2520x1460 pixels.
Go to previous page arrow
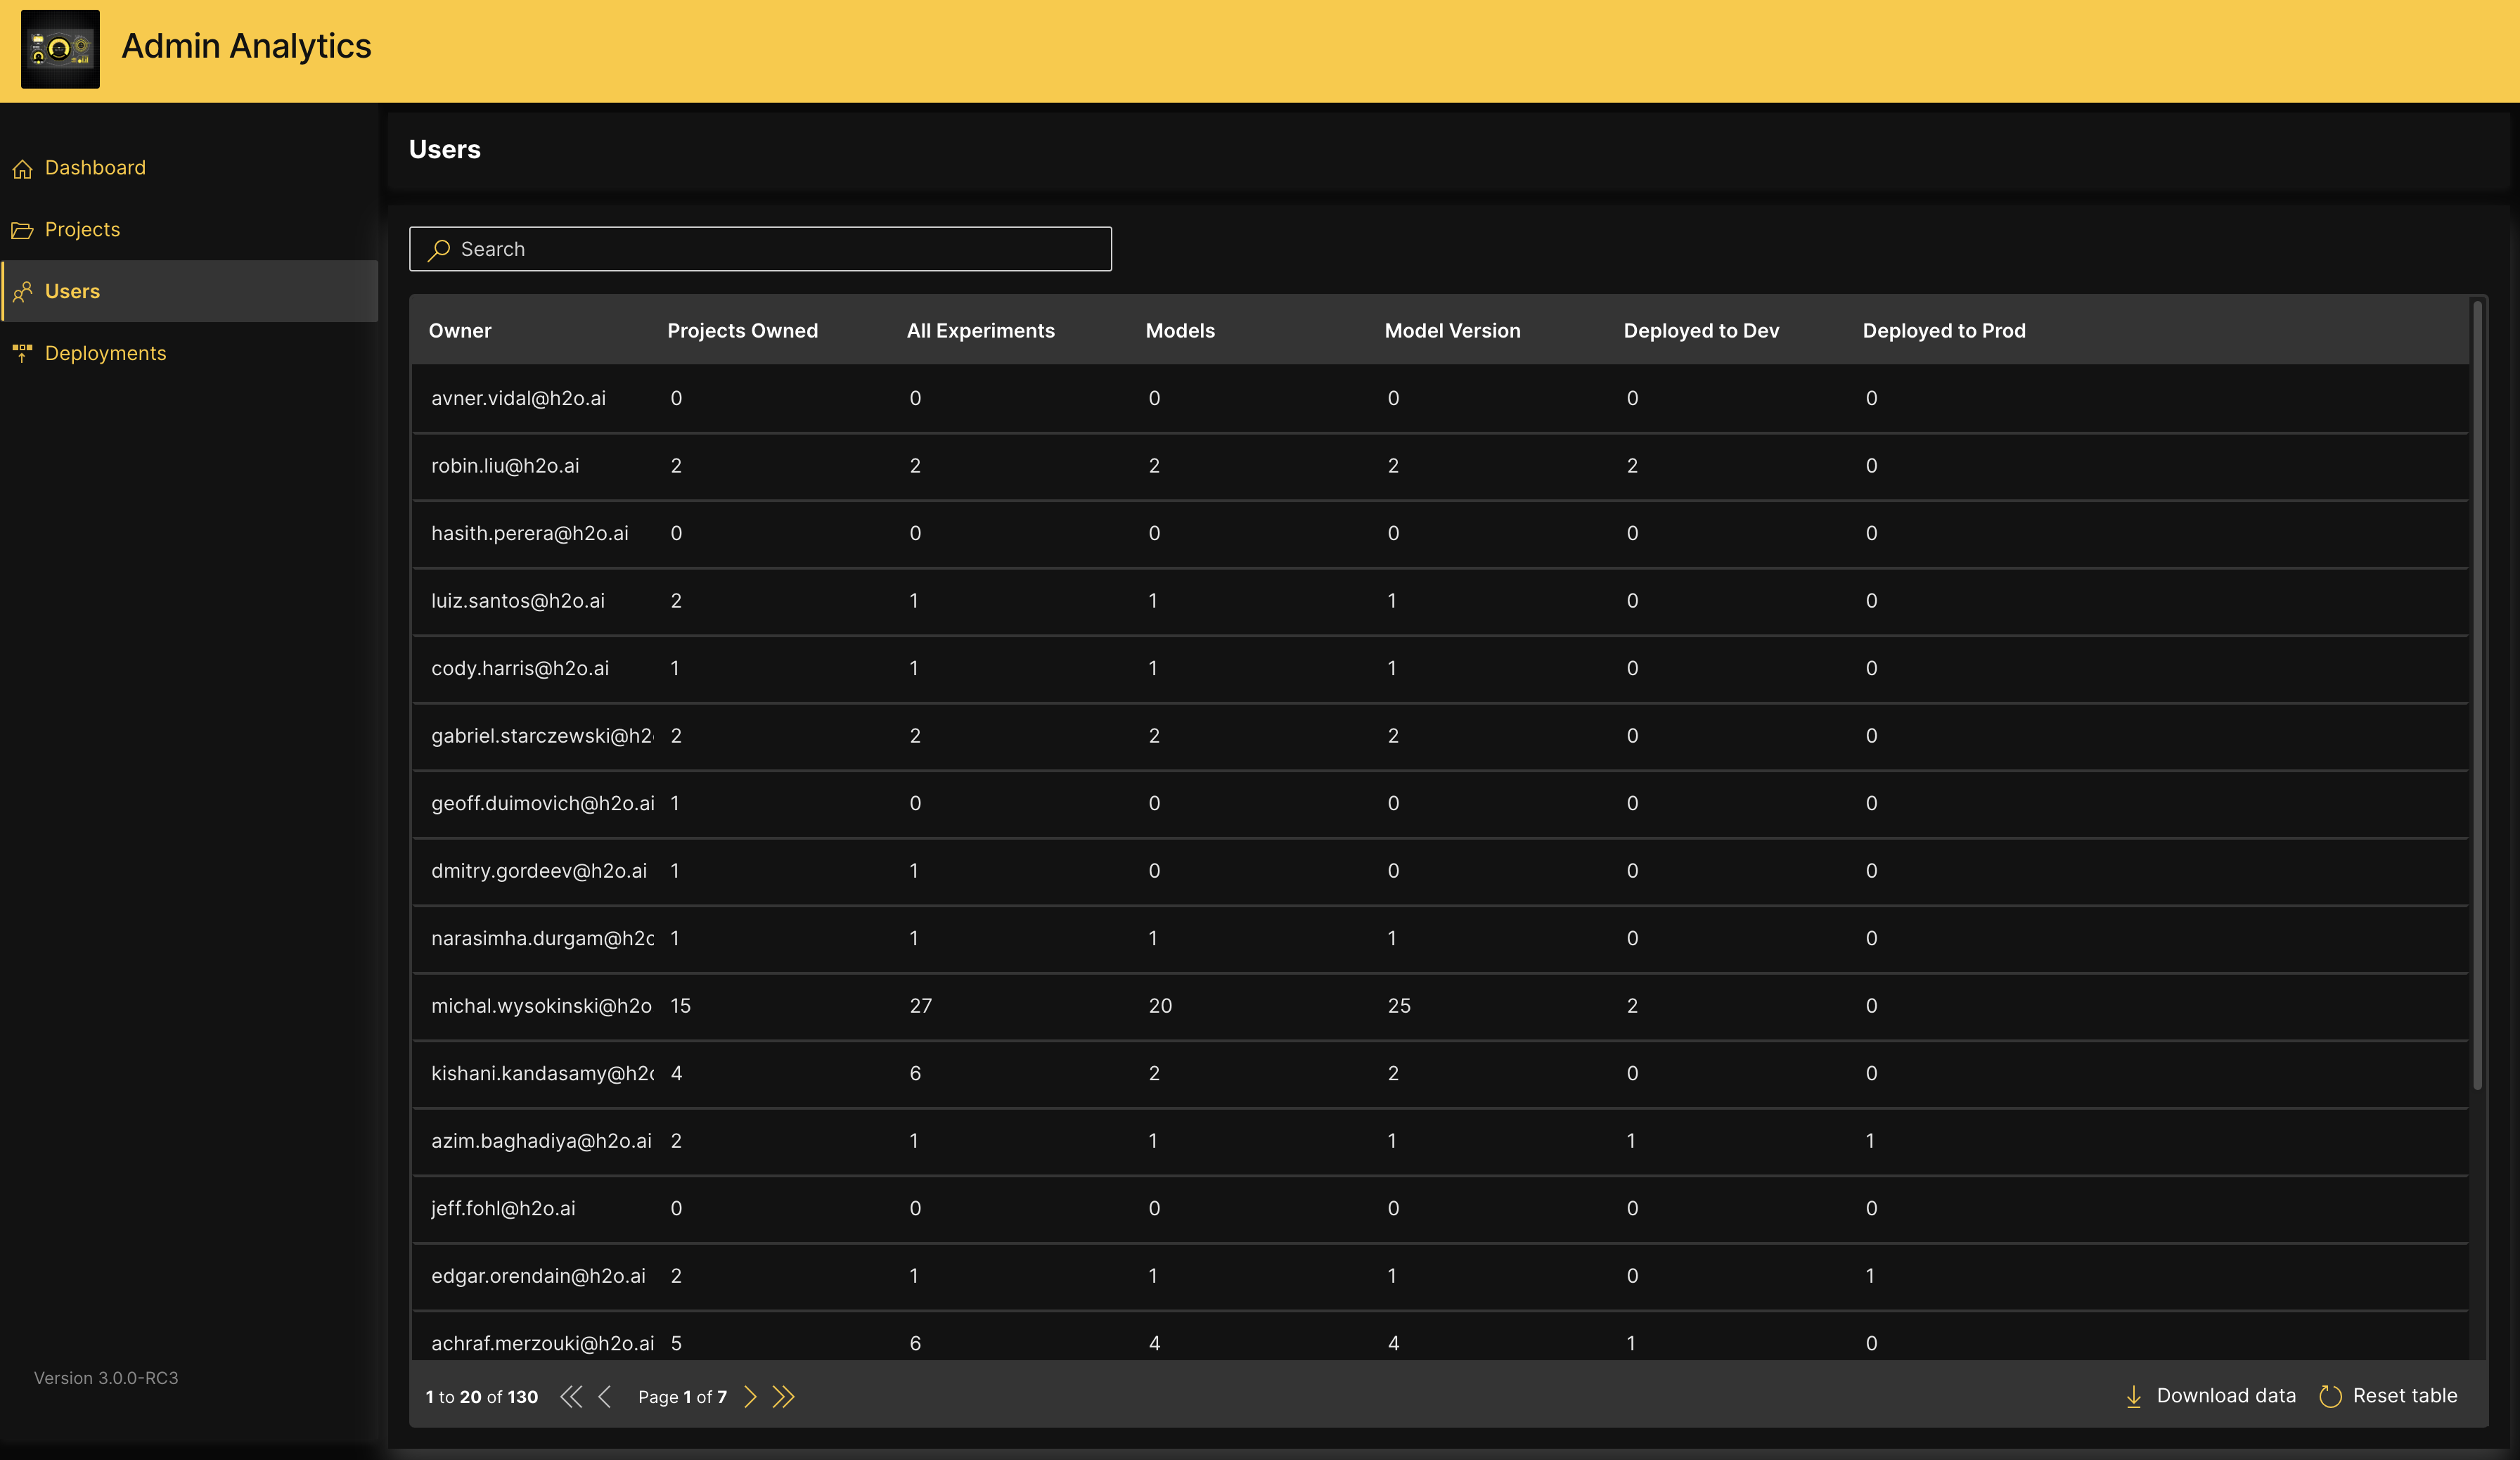604,1397
